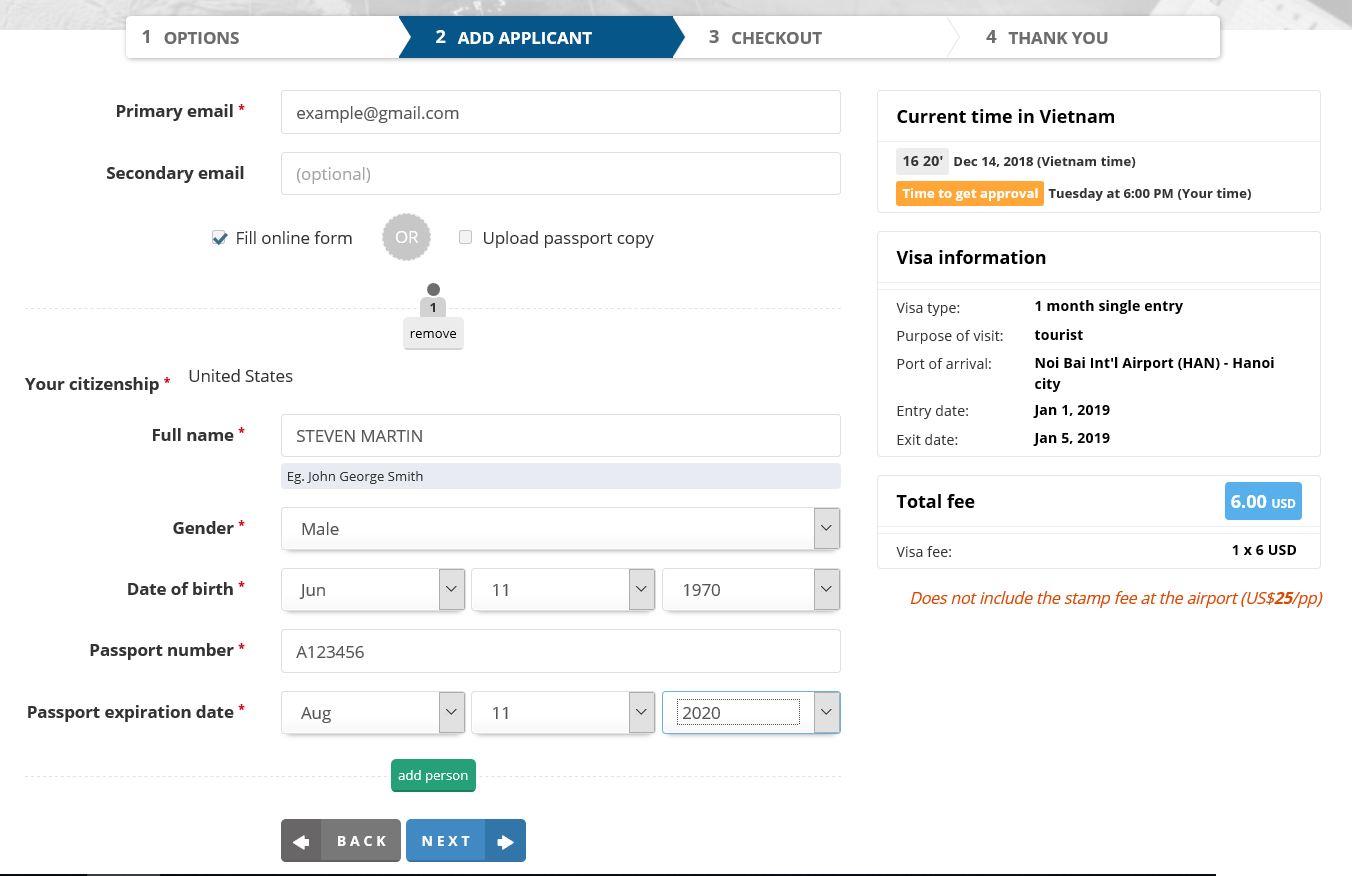
Task: Open the passport expiration year dropdown
Action: [751, 713]
